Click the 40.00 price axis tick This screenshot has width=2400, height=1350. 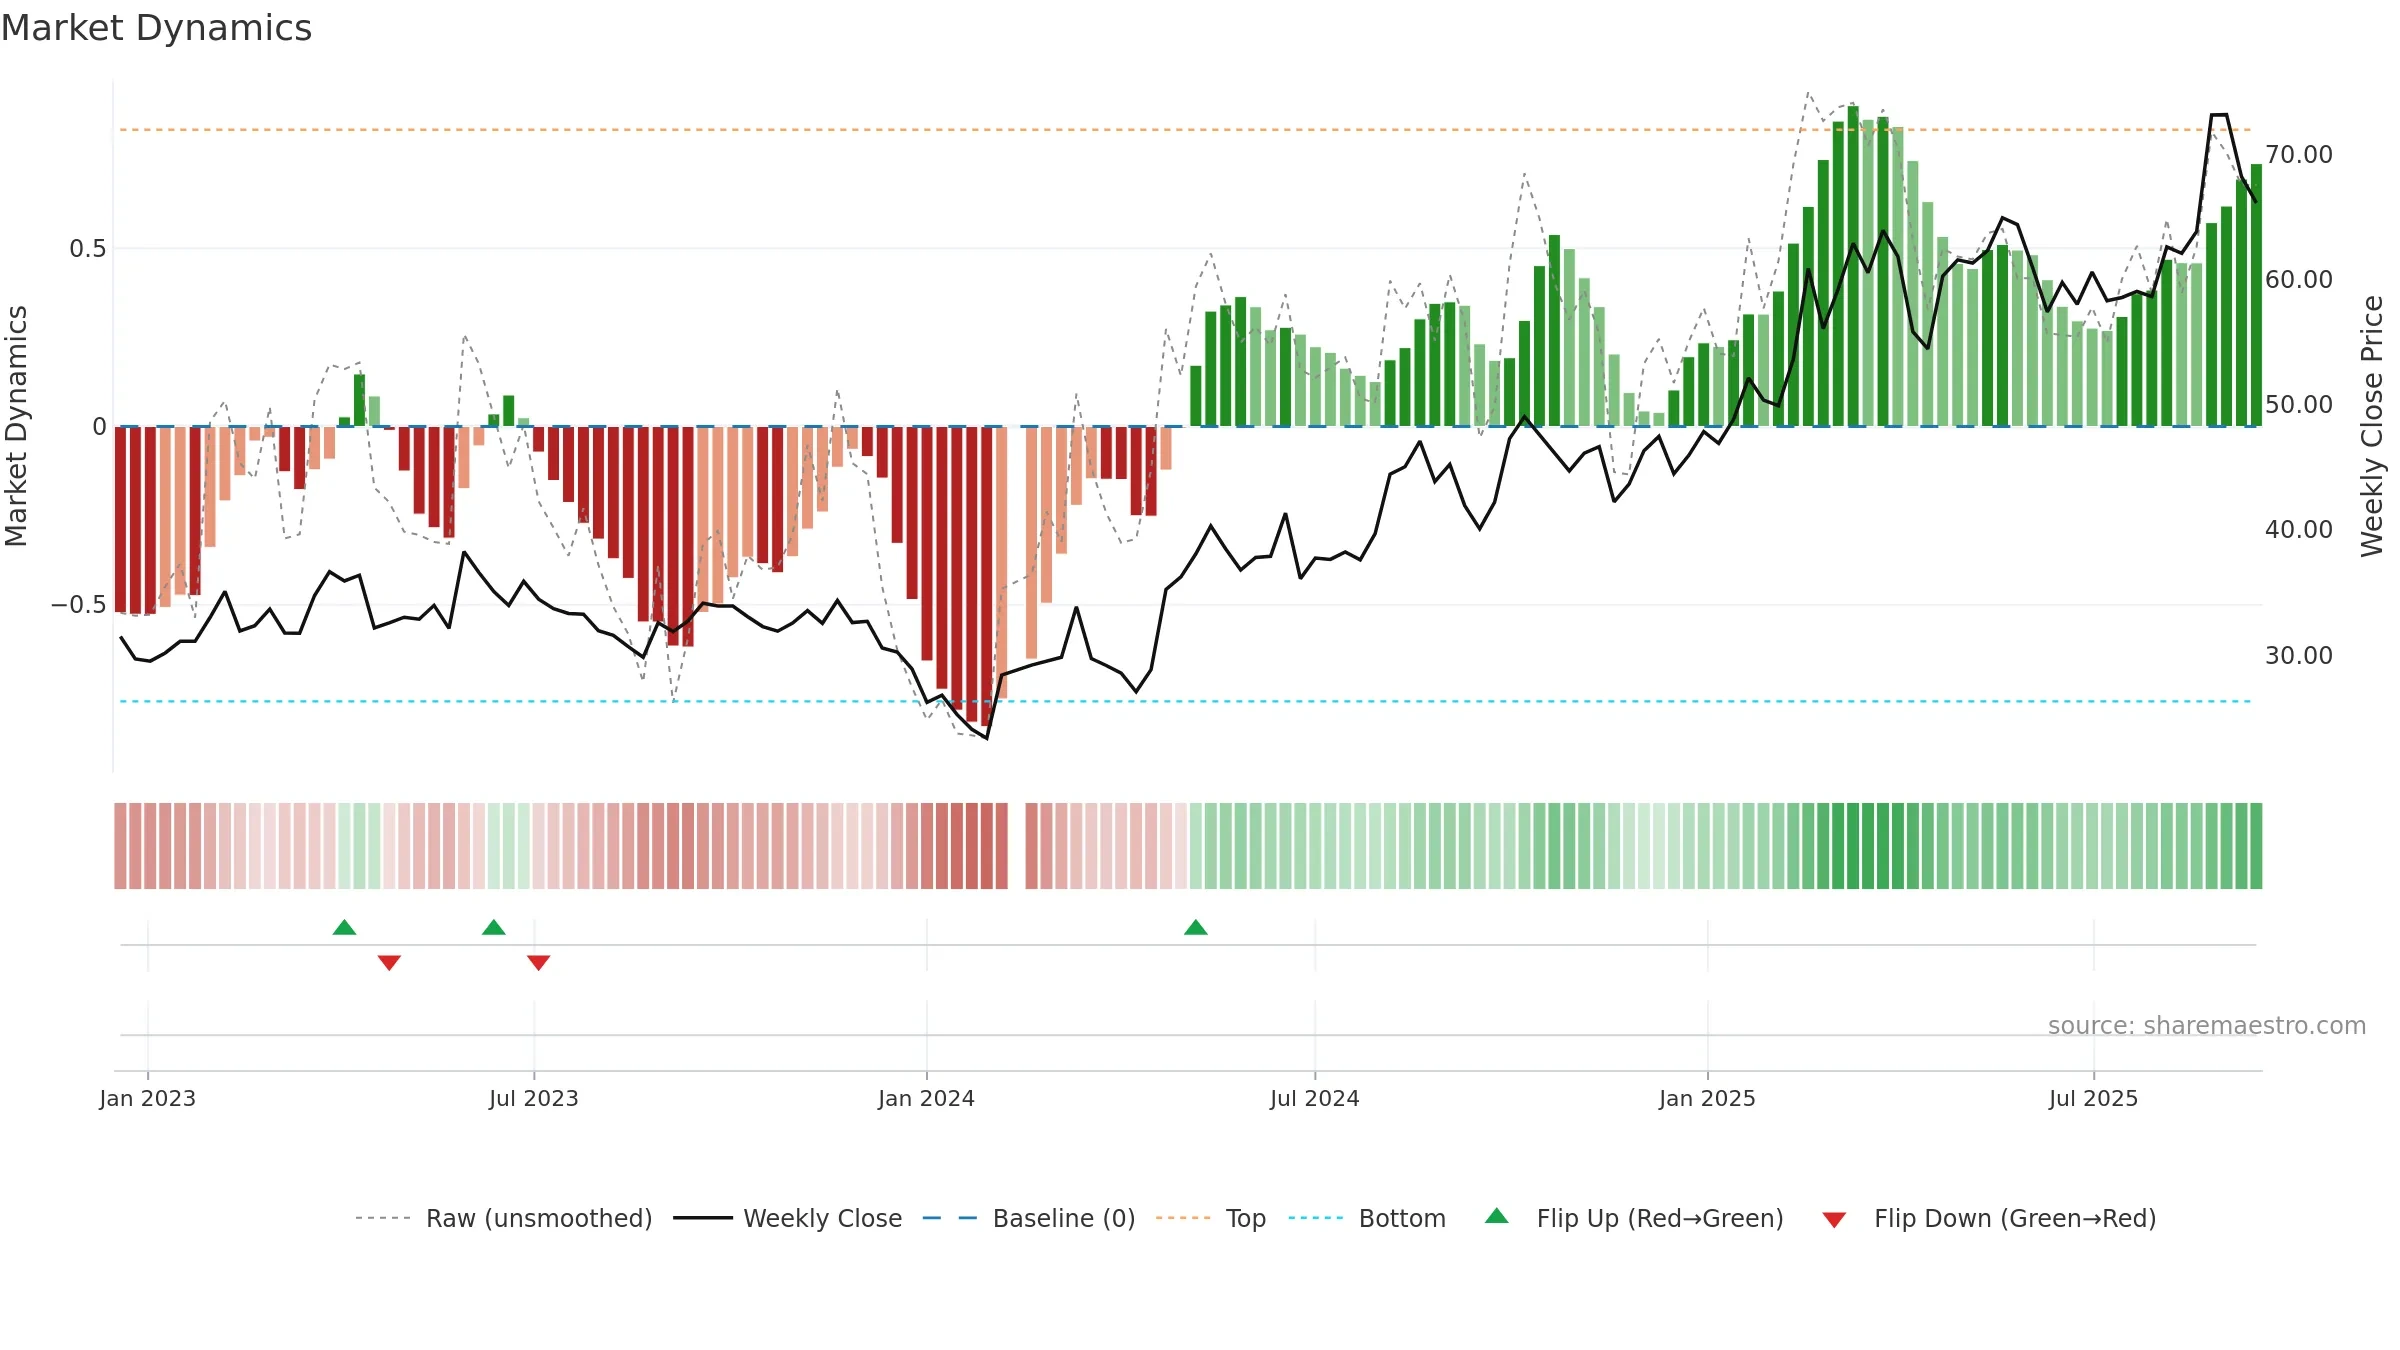click(x=2299, y=529)
